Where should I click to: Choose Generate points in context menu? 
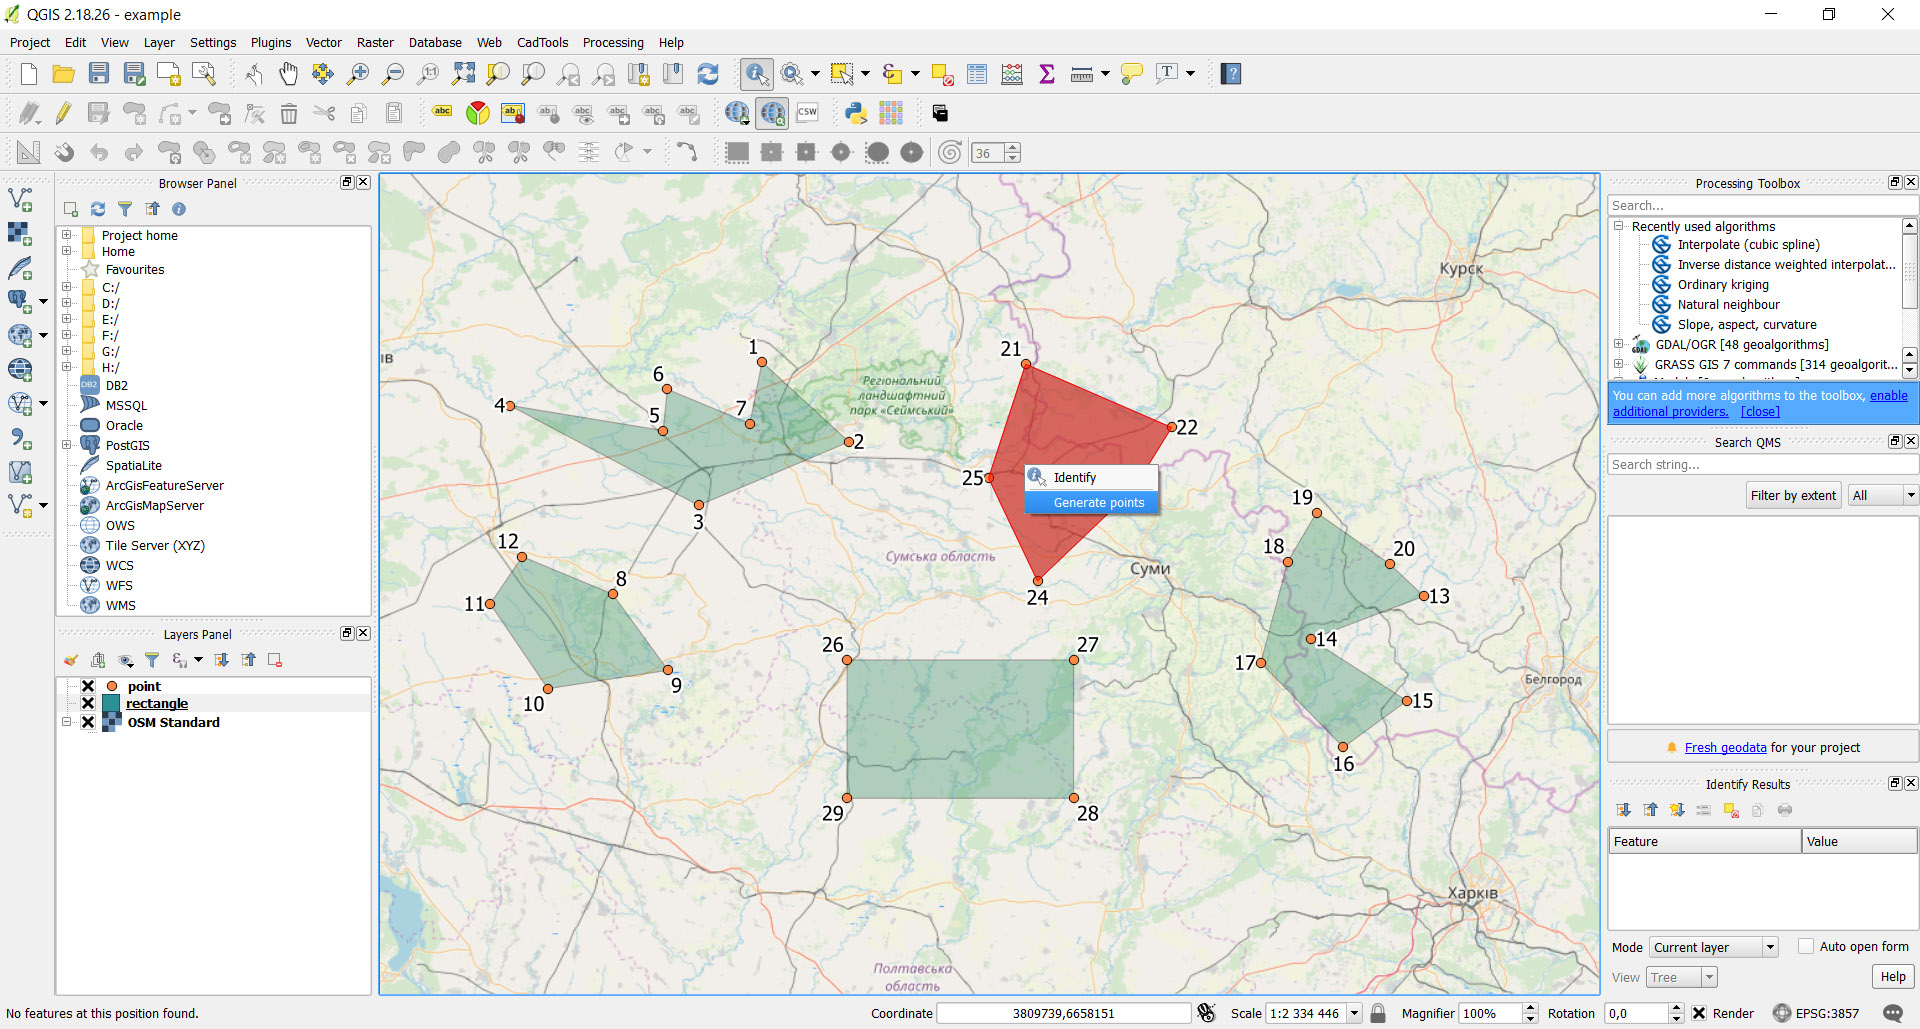pyautogui.click(x=1092, y=502)
